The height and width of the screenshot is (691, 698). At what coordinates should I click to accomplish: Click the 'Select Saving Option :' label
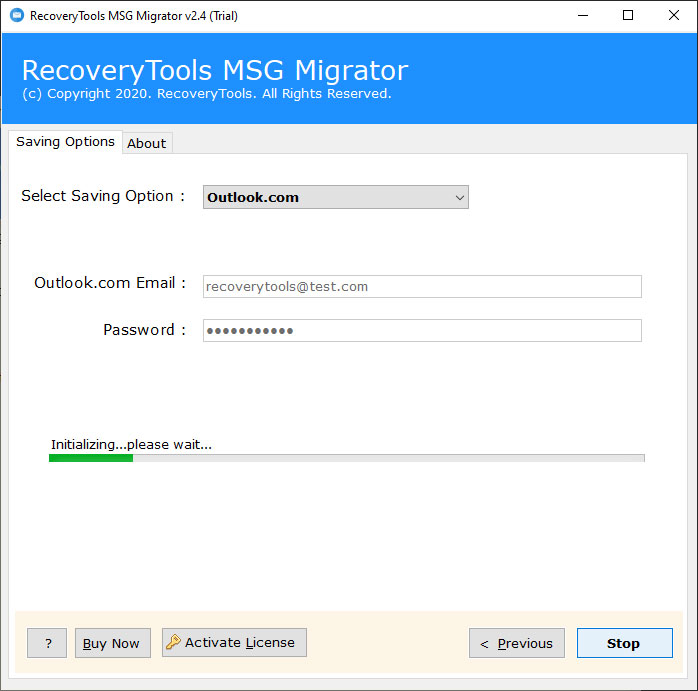103,196
